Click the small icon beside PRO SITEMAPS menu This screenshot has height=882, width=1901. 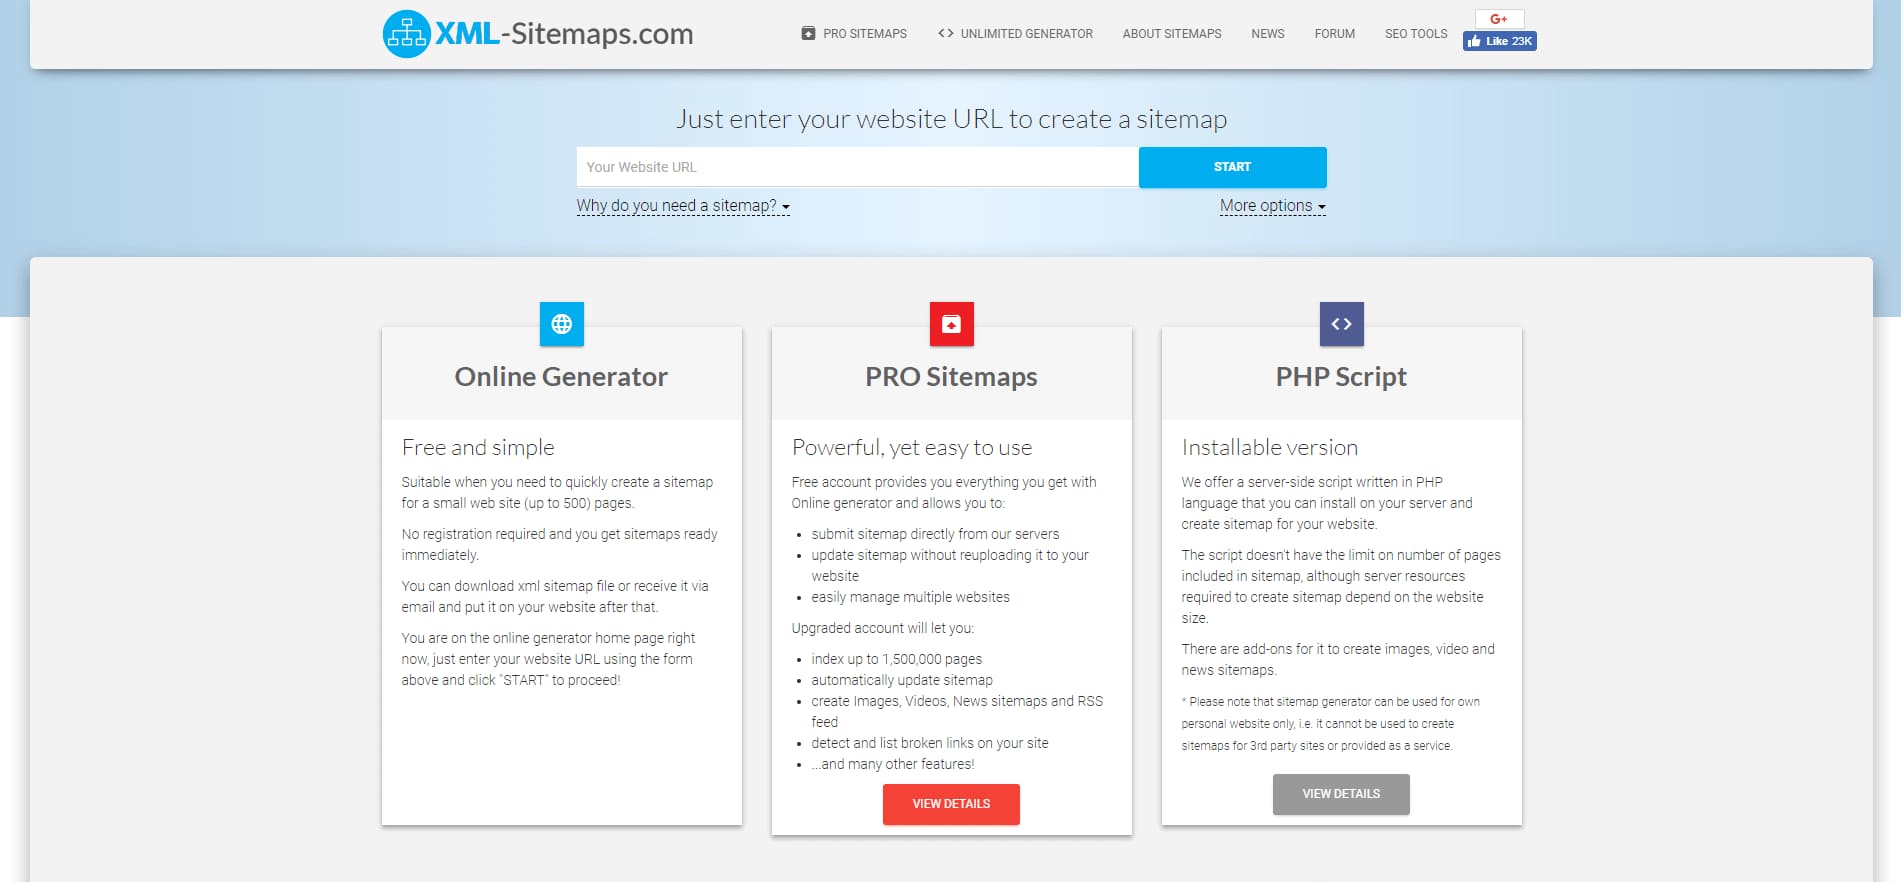point(807,33)
